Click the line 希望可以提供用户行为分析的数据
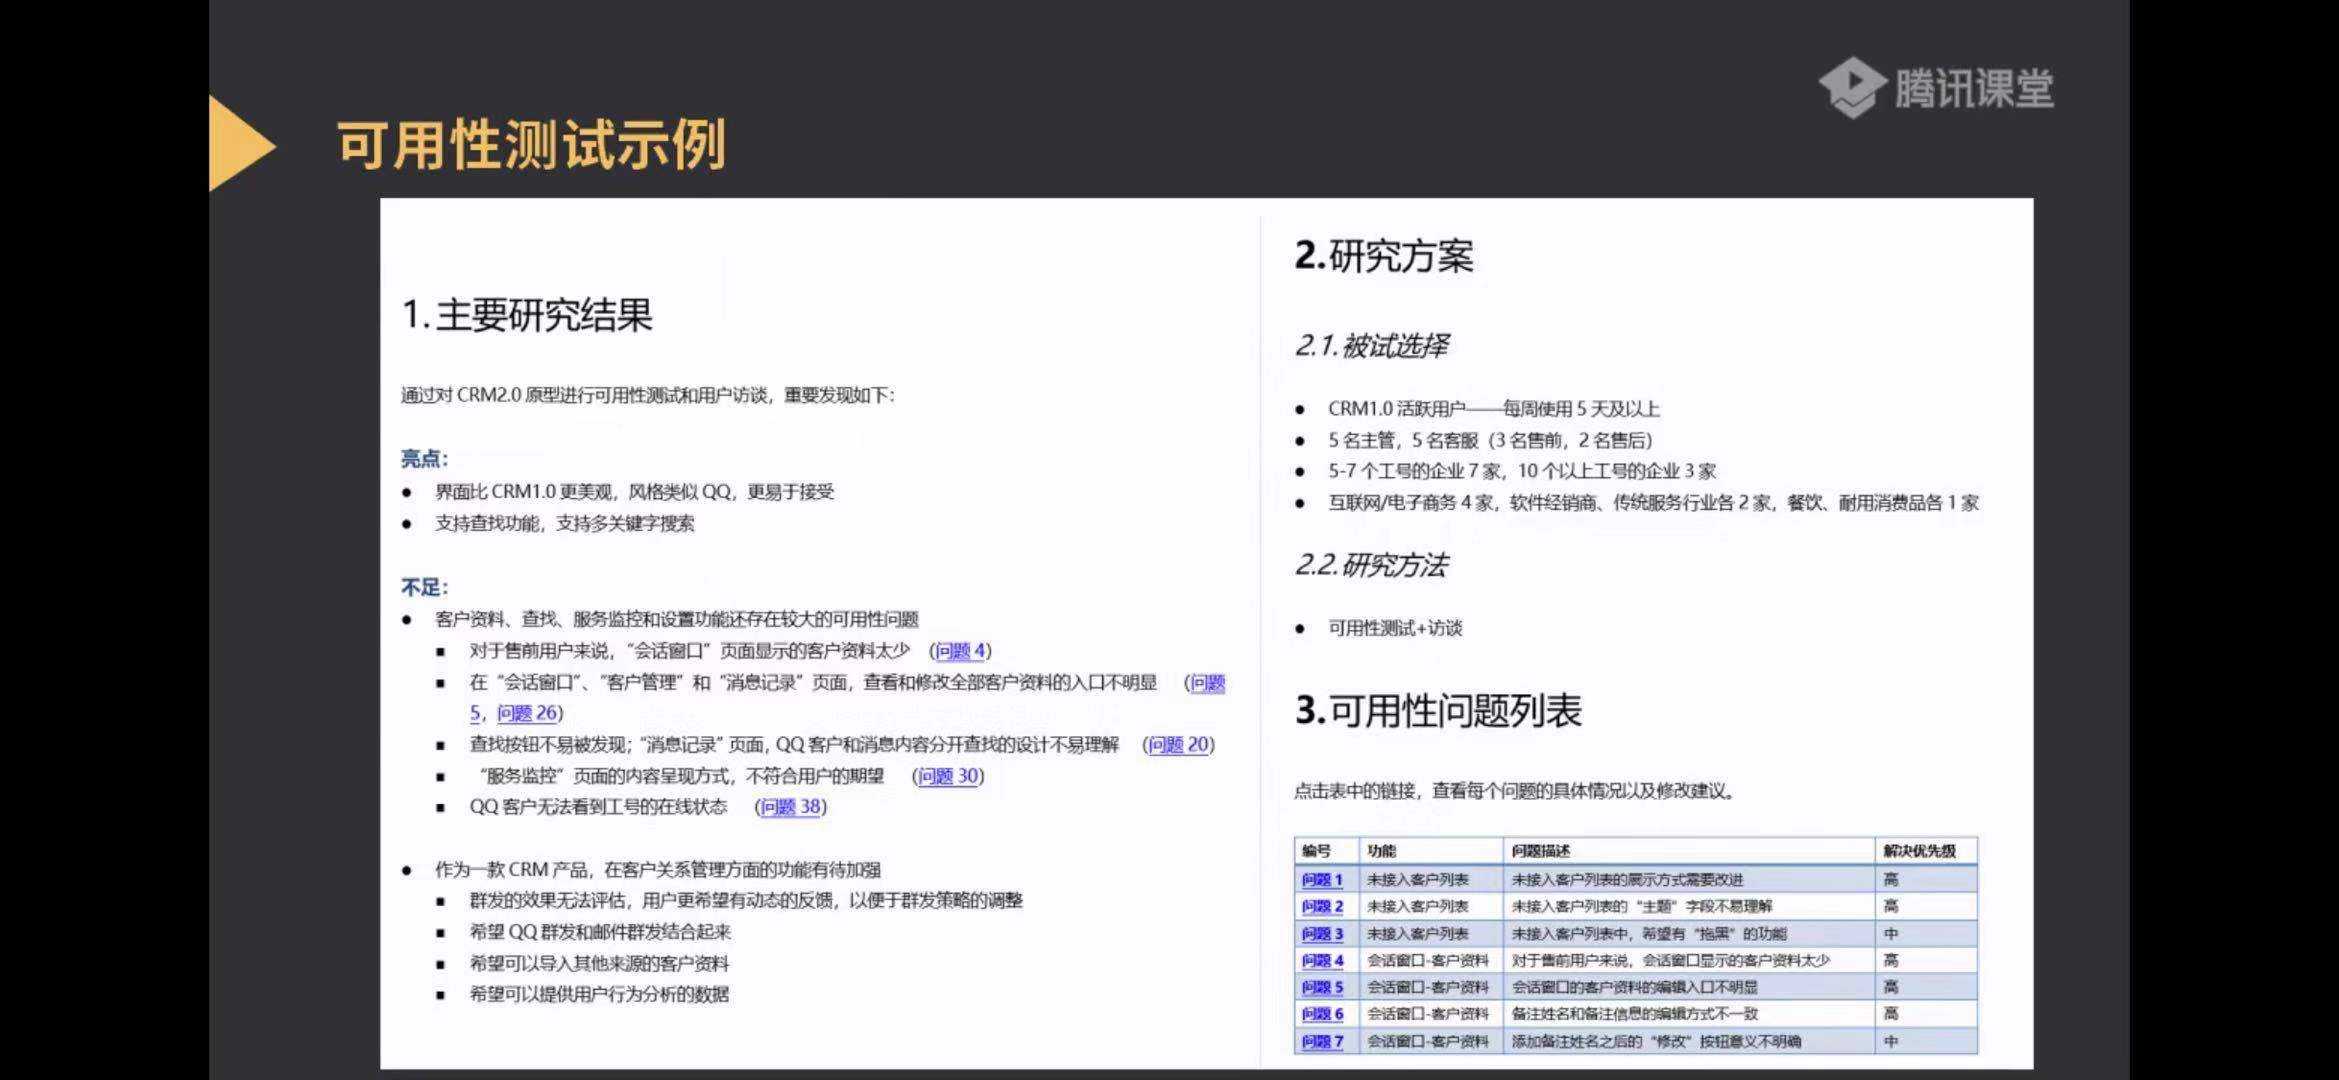2339x1080 pixels. click(x=599, y=994)
